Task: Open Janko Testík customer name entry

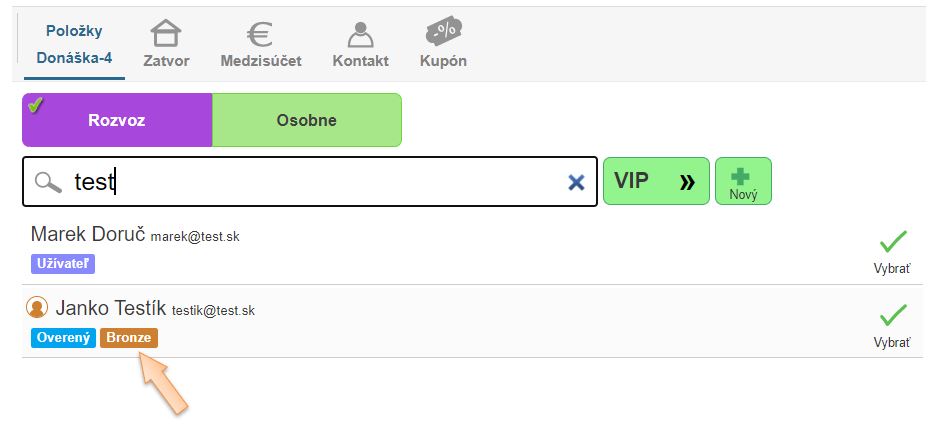Action: point(110,308)
